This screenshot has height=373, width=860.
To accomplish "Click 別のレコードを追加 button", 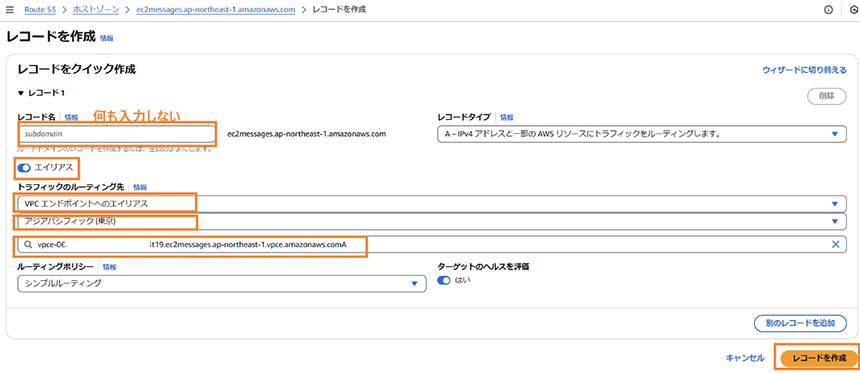I will (800, 323).
